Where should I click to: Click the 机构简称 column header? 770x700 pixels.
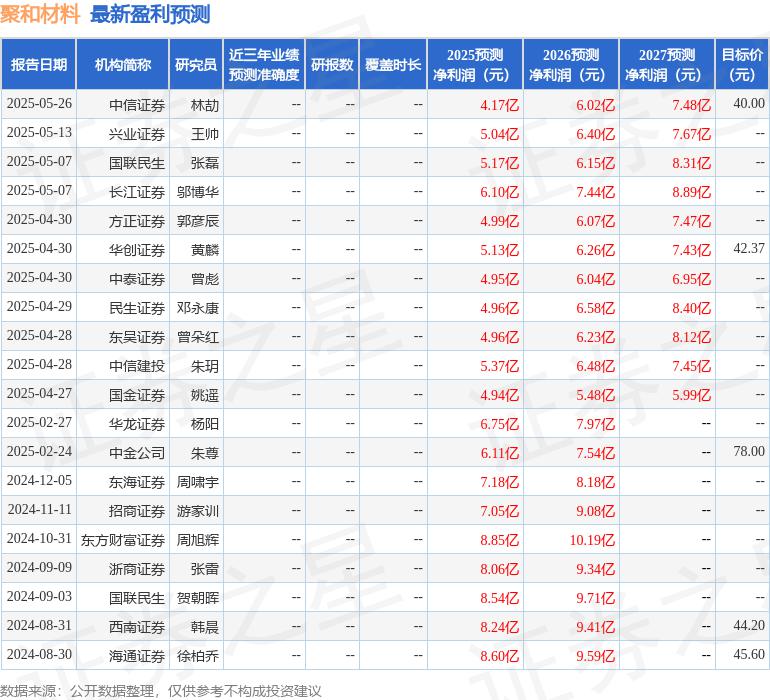(123, 64)
